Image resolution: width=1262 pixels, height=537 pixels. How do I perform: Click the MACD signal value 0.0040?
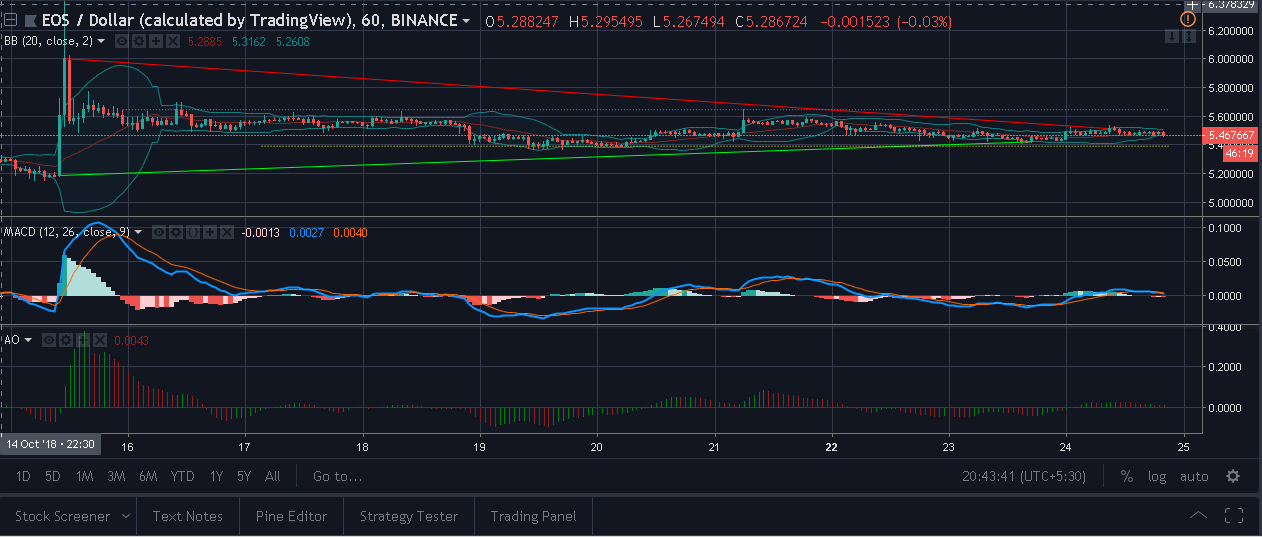pyautogui.click(x=349, y=232)
